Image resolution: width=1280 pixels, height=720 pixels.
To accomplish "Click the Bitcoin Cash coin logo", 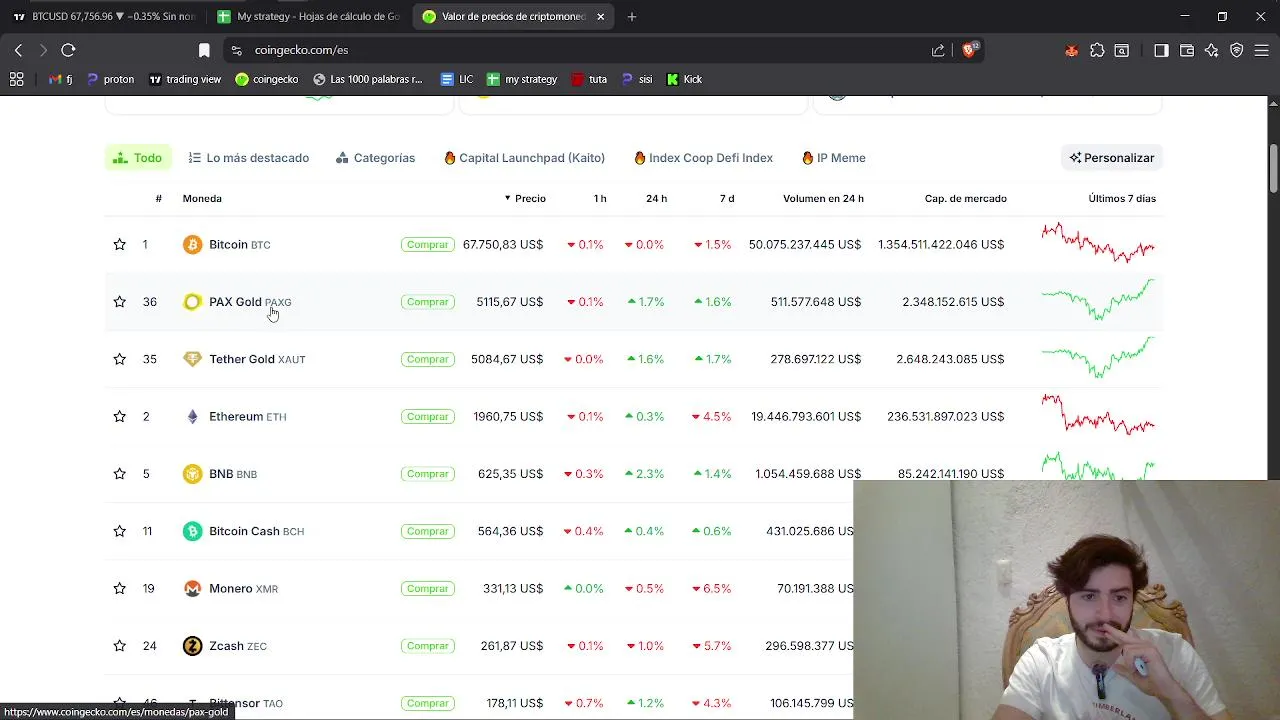I will tap(192, 531).
